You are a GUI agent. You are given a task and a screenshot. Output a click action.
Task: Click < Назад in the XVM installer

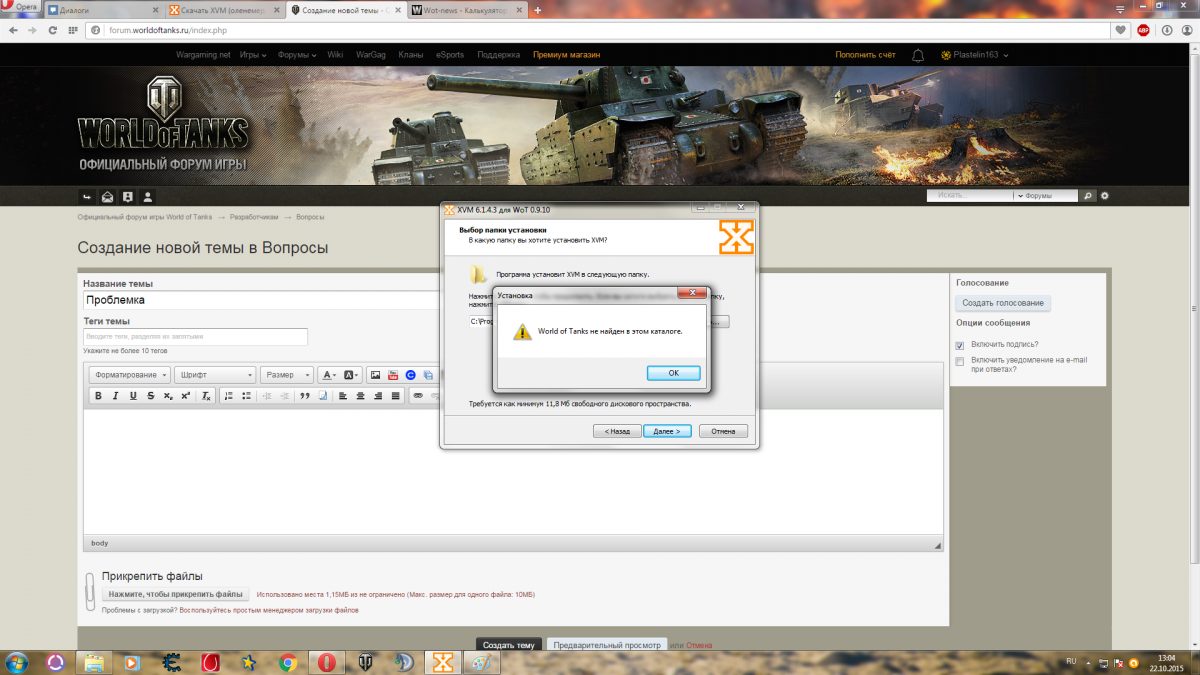click(617, 431)
